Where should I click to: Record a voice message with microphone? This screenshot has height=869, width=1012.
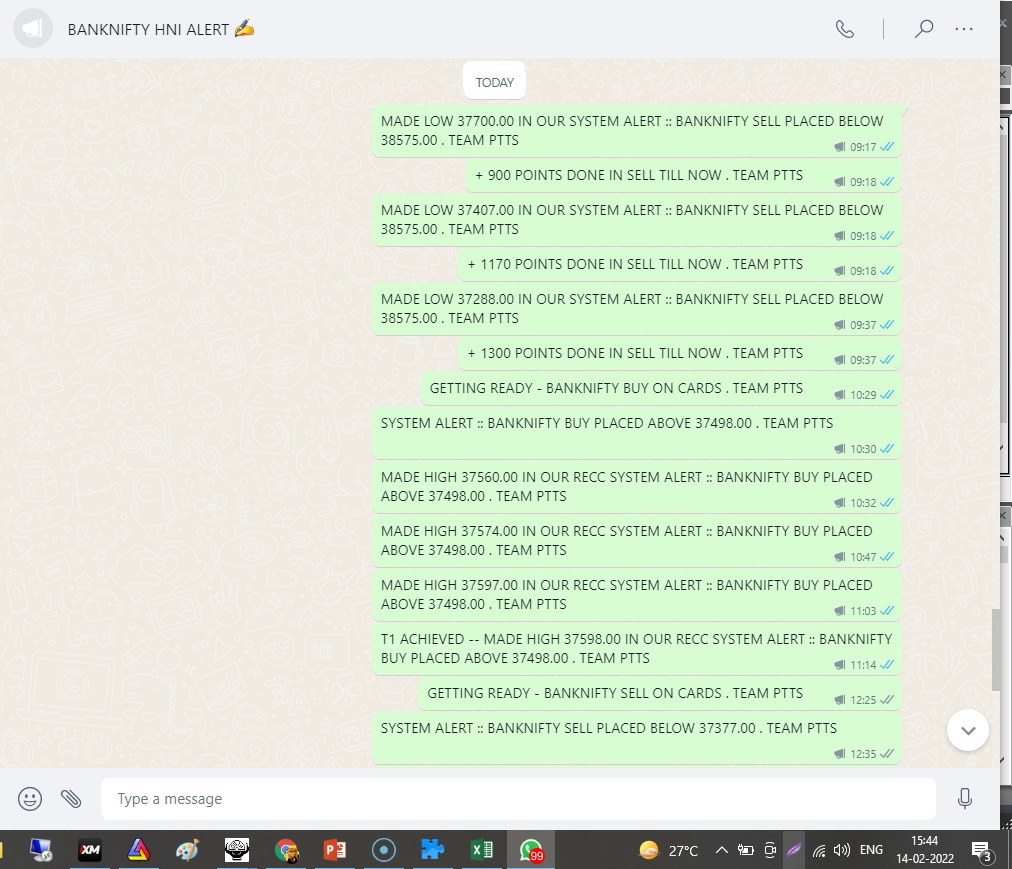(x=964, y=799)
